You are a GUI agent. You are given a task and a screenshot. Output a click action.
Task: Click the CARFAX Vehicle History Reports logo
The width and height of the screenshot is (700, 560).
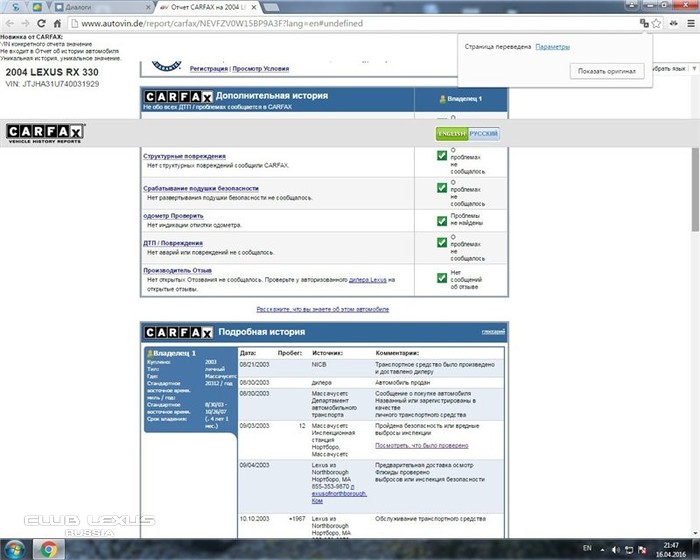pos(45,134)
